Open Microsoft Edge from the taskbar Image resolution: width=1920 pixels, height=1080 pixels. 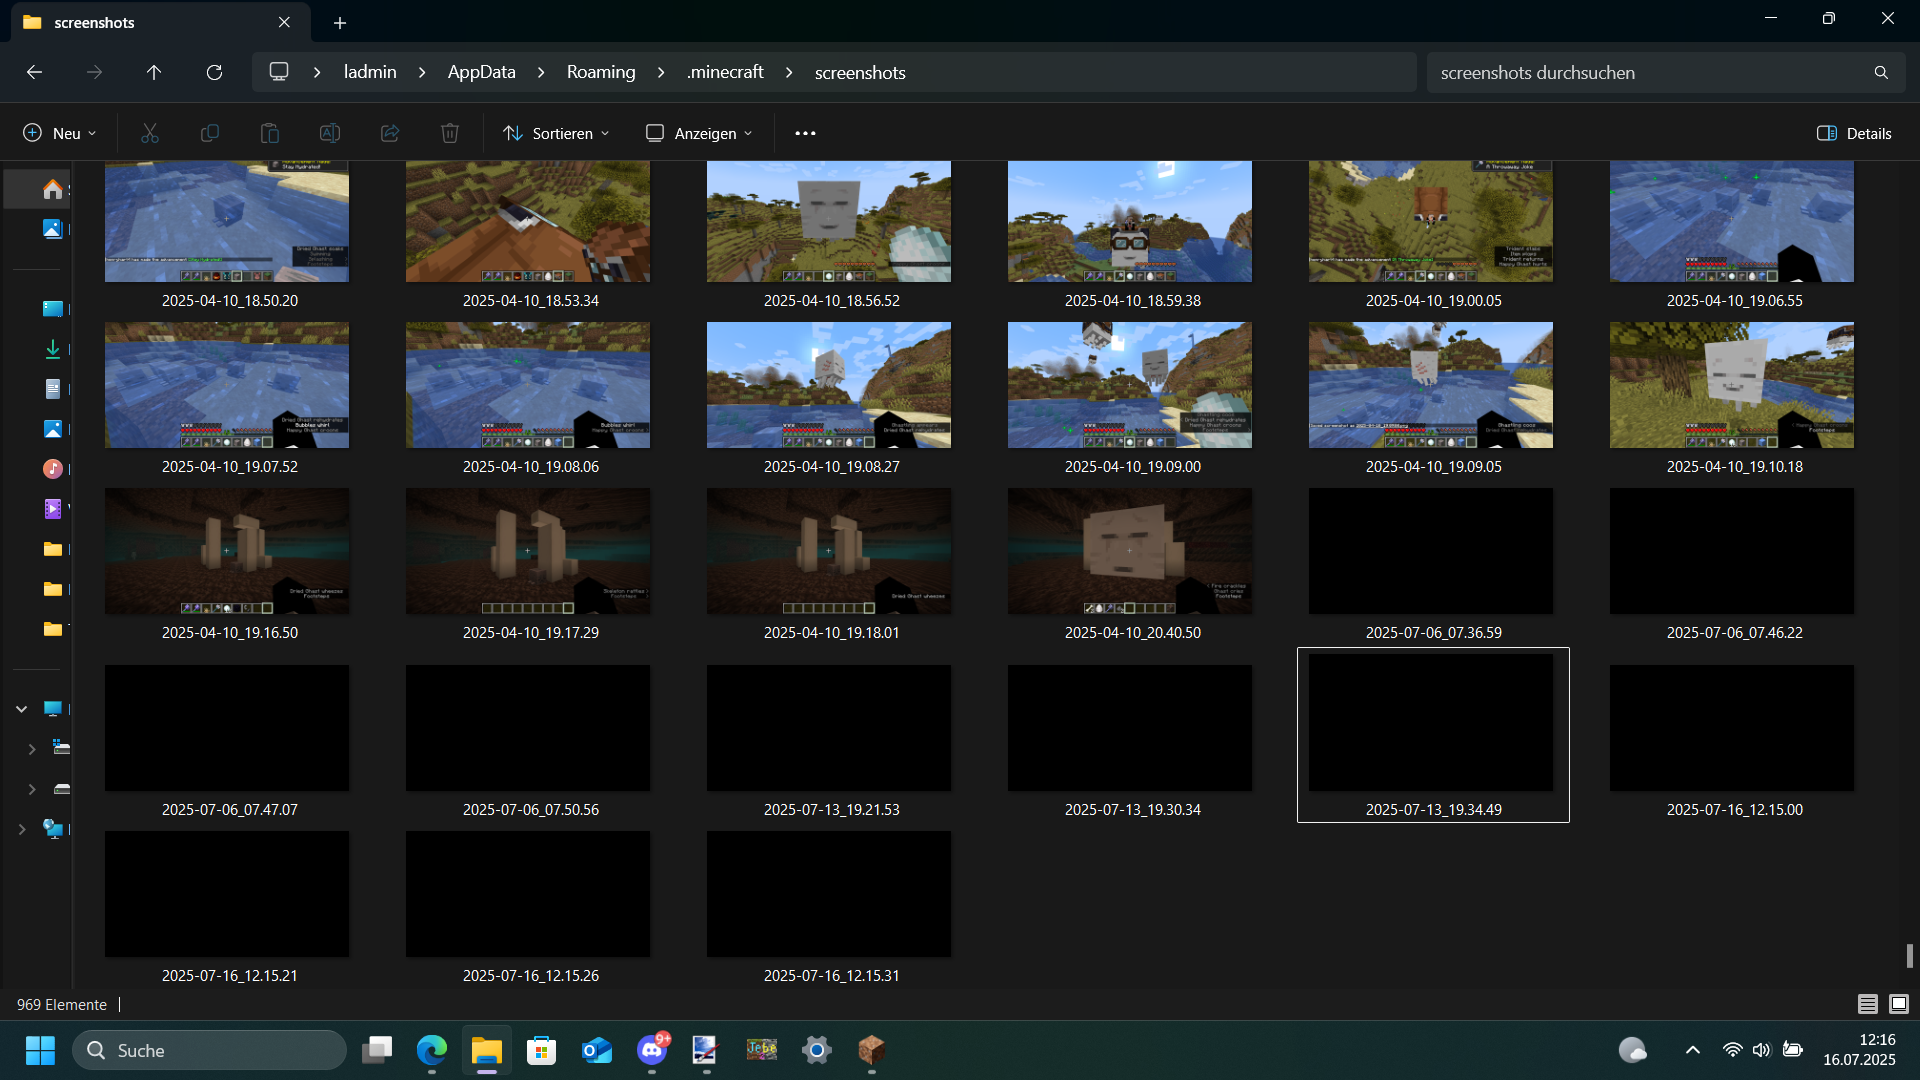(432, 1050)
